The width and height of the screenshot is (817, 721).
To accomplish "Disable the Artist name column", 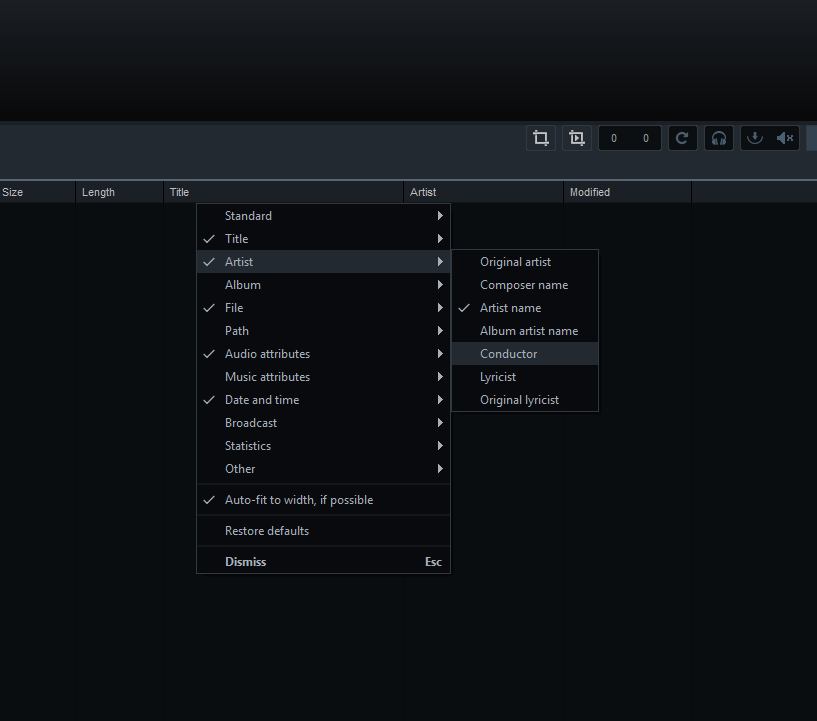I will (x=510, y=308).
